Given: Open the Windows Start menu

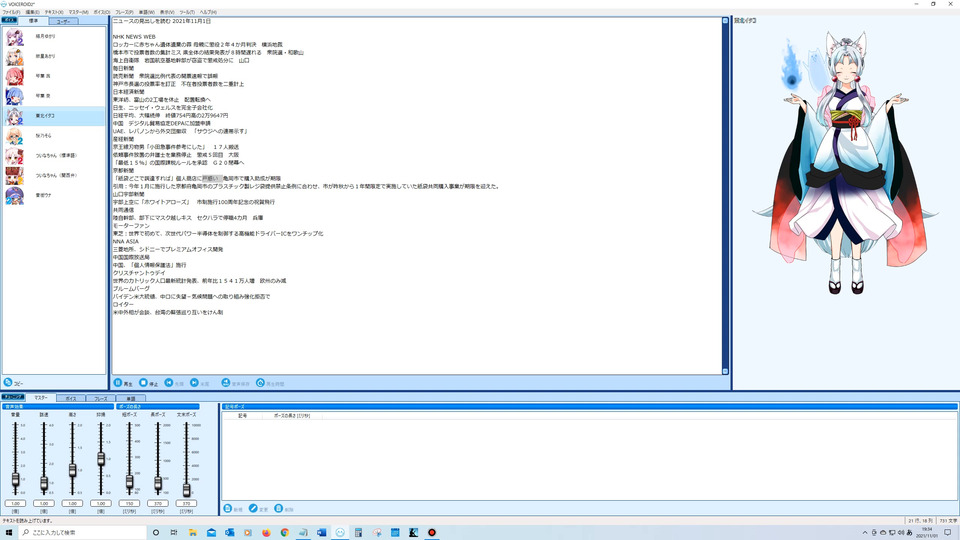Looking at the screenshot, I should 9,533.
